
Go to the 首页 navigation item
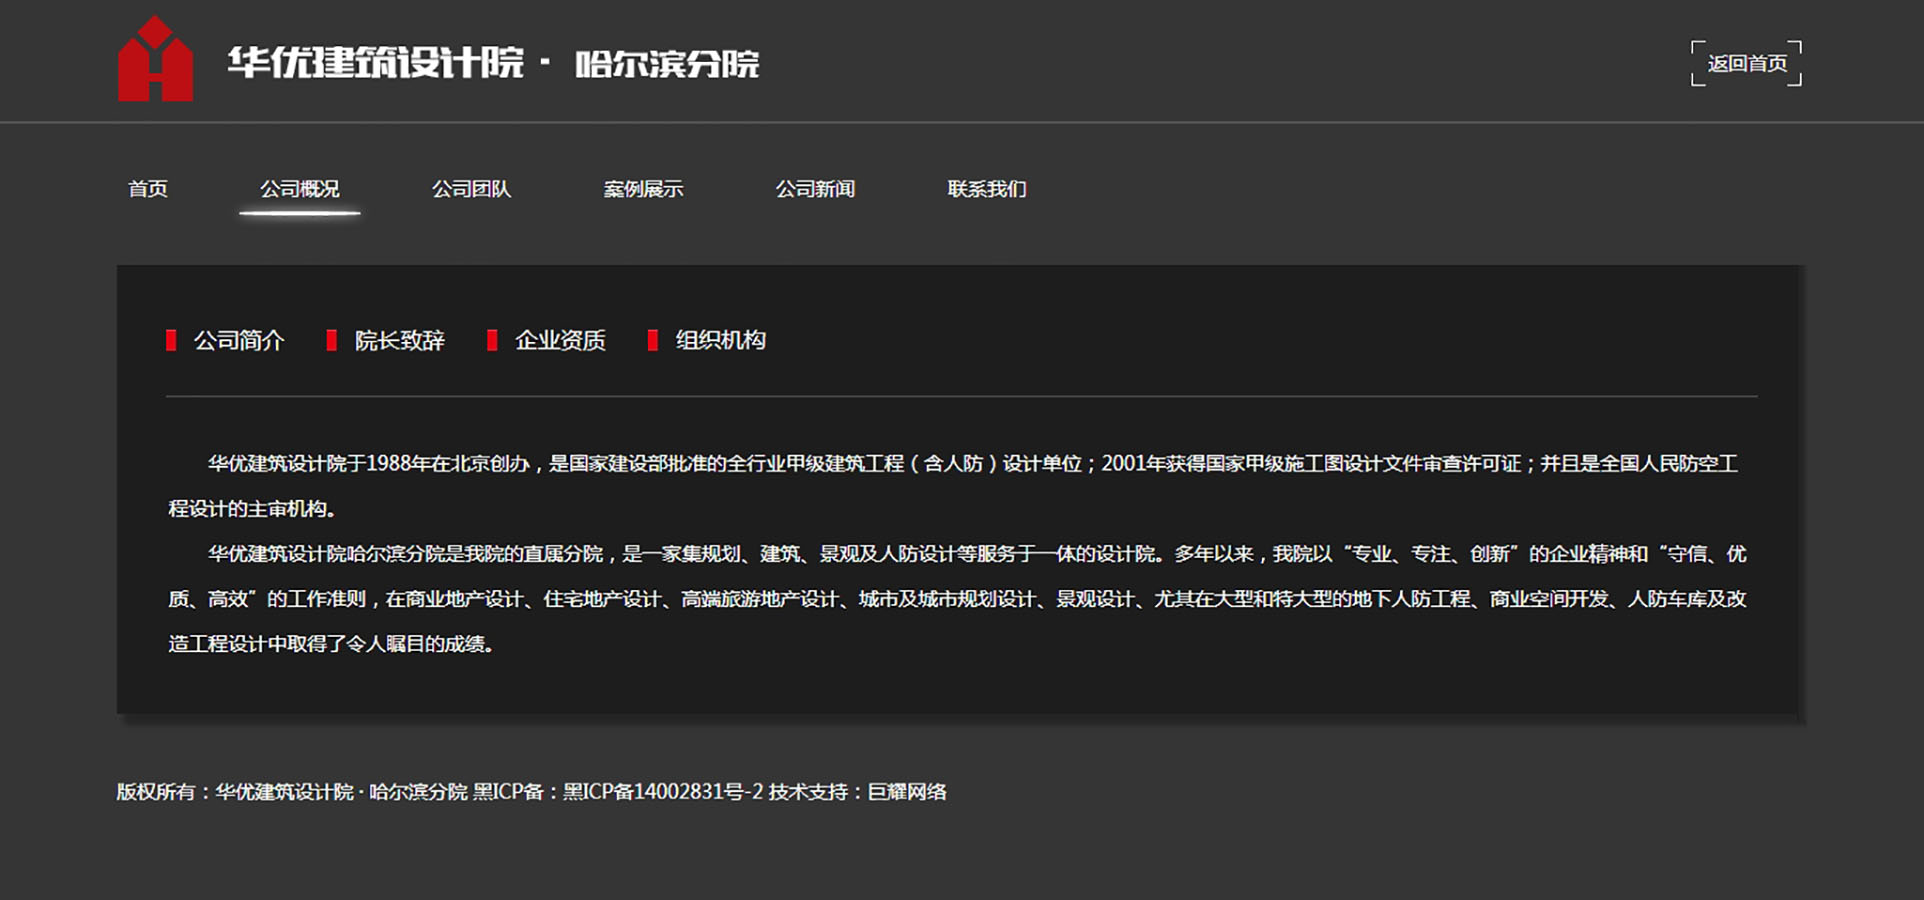click(x=148, y=189)
